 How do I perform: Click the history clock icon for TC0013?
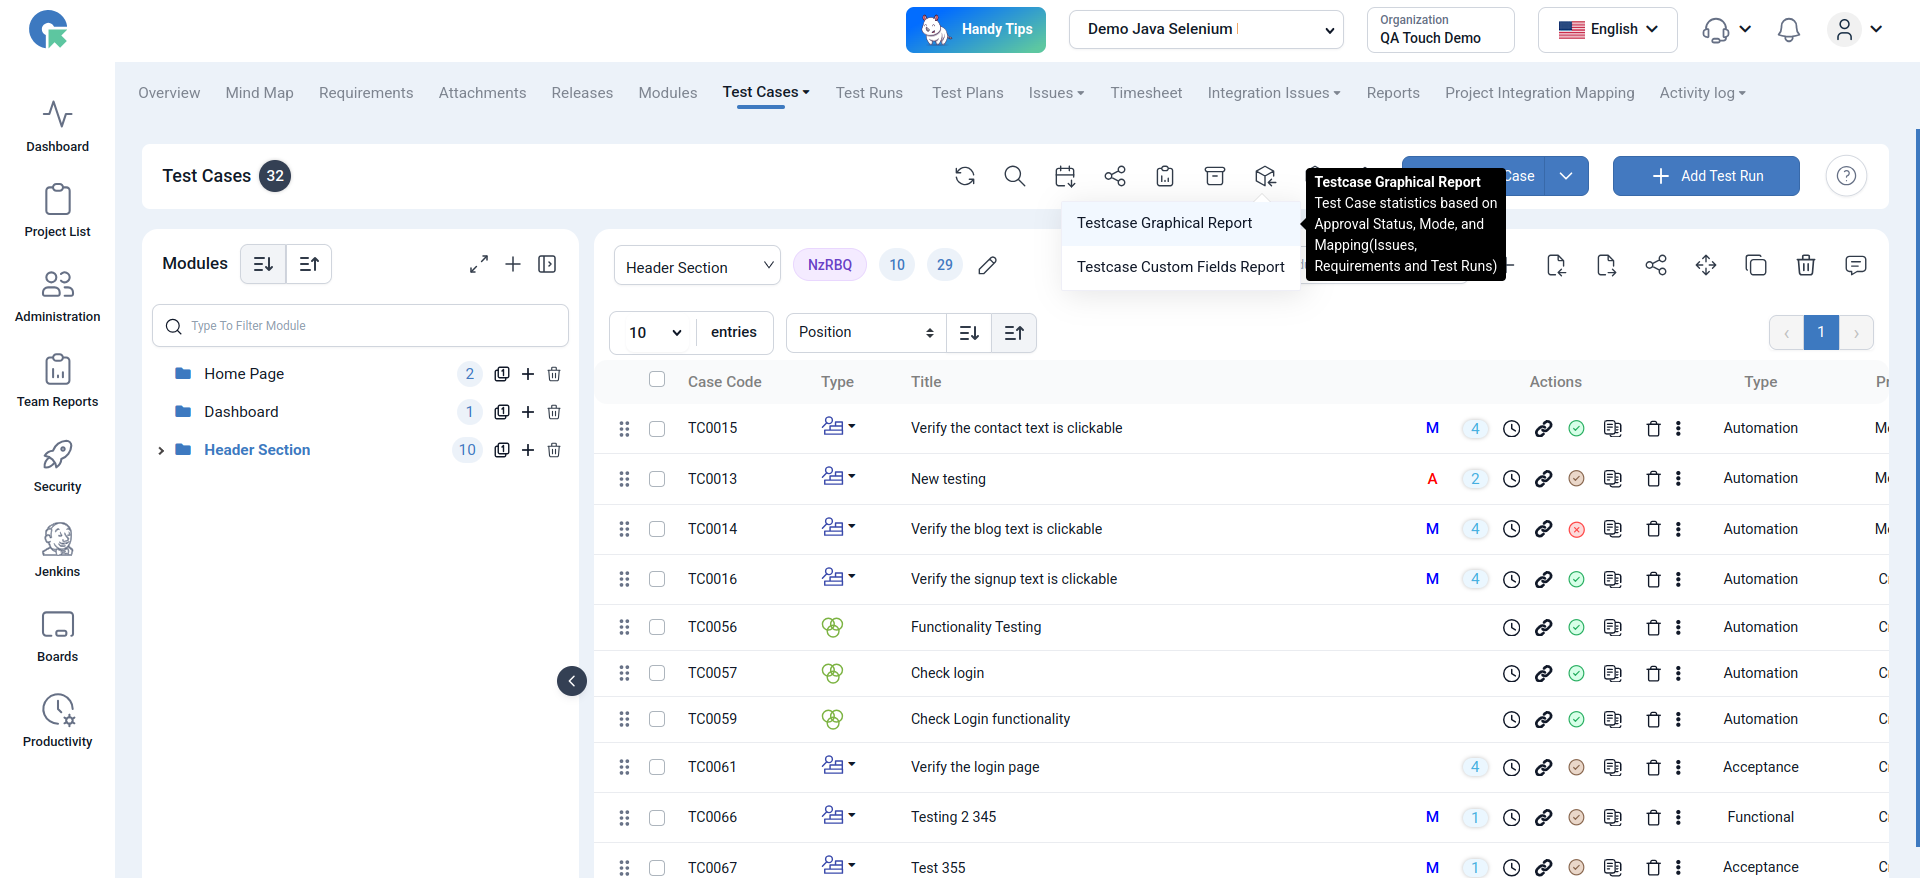tap(1512, 479)
